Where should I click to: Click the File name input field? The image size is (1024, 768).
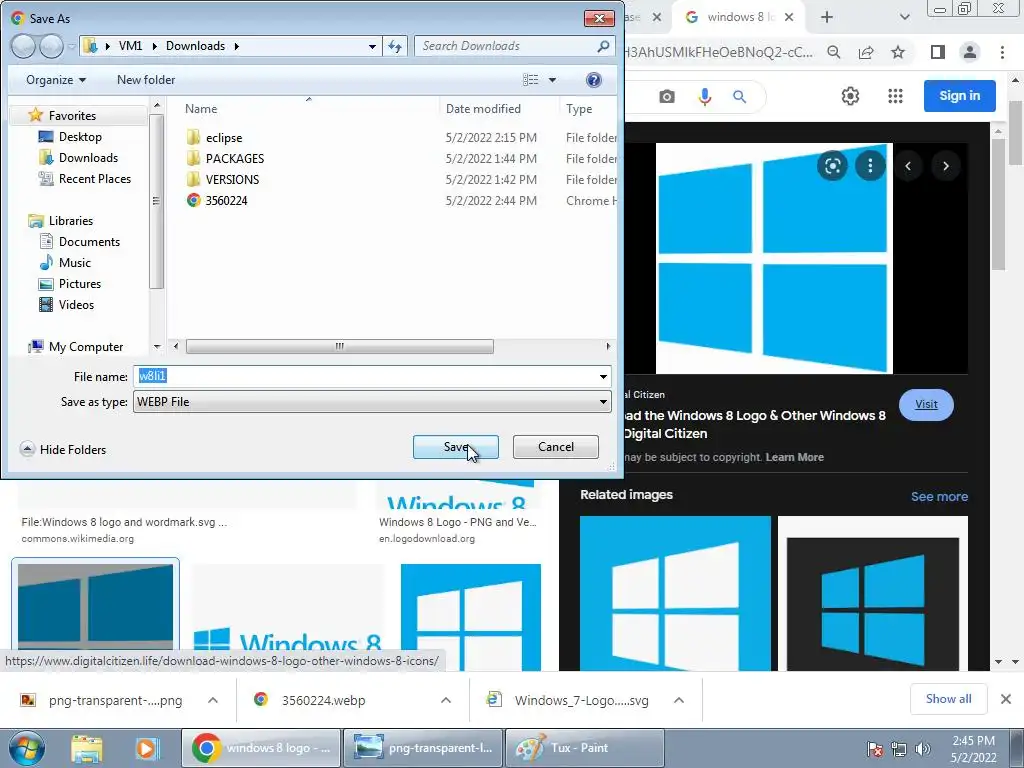(364, 377)
